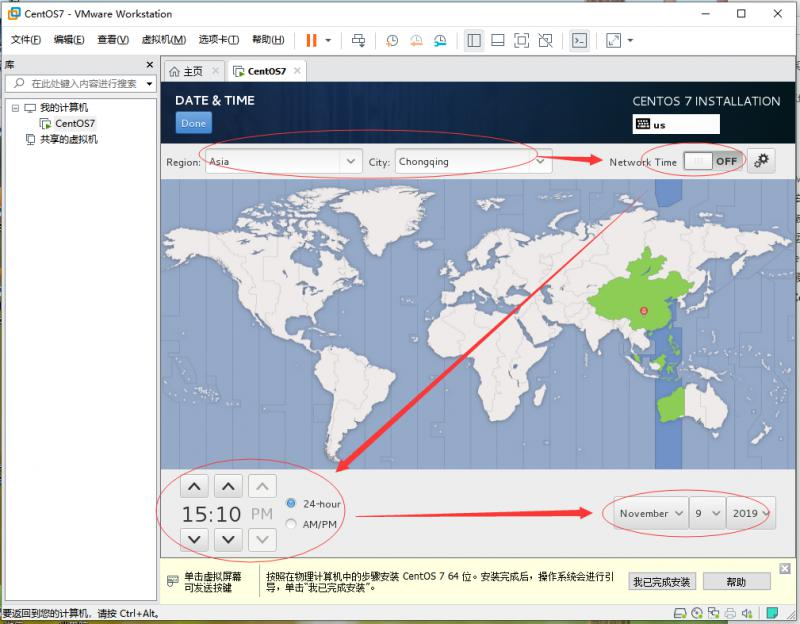Toggle the library sidebar view
The width and height of the screenshot is (800, 624).
474,40
